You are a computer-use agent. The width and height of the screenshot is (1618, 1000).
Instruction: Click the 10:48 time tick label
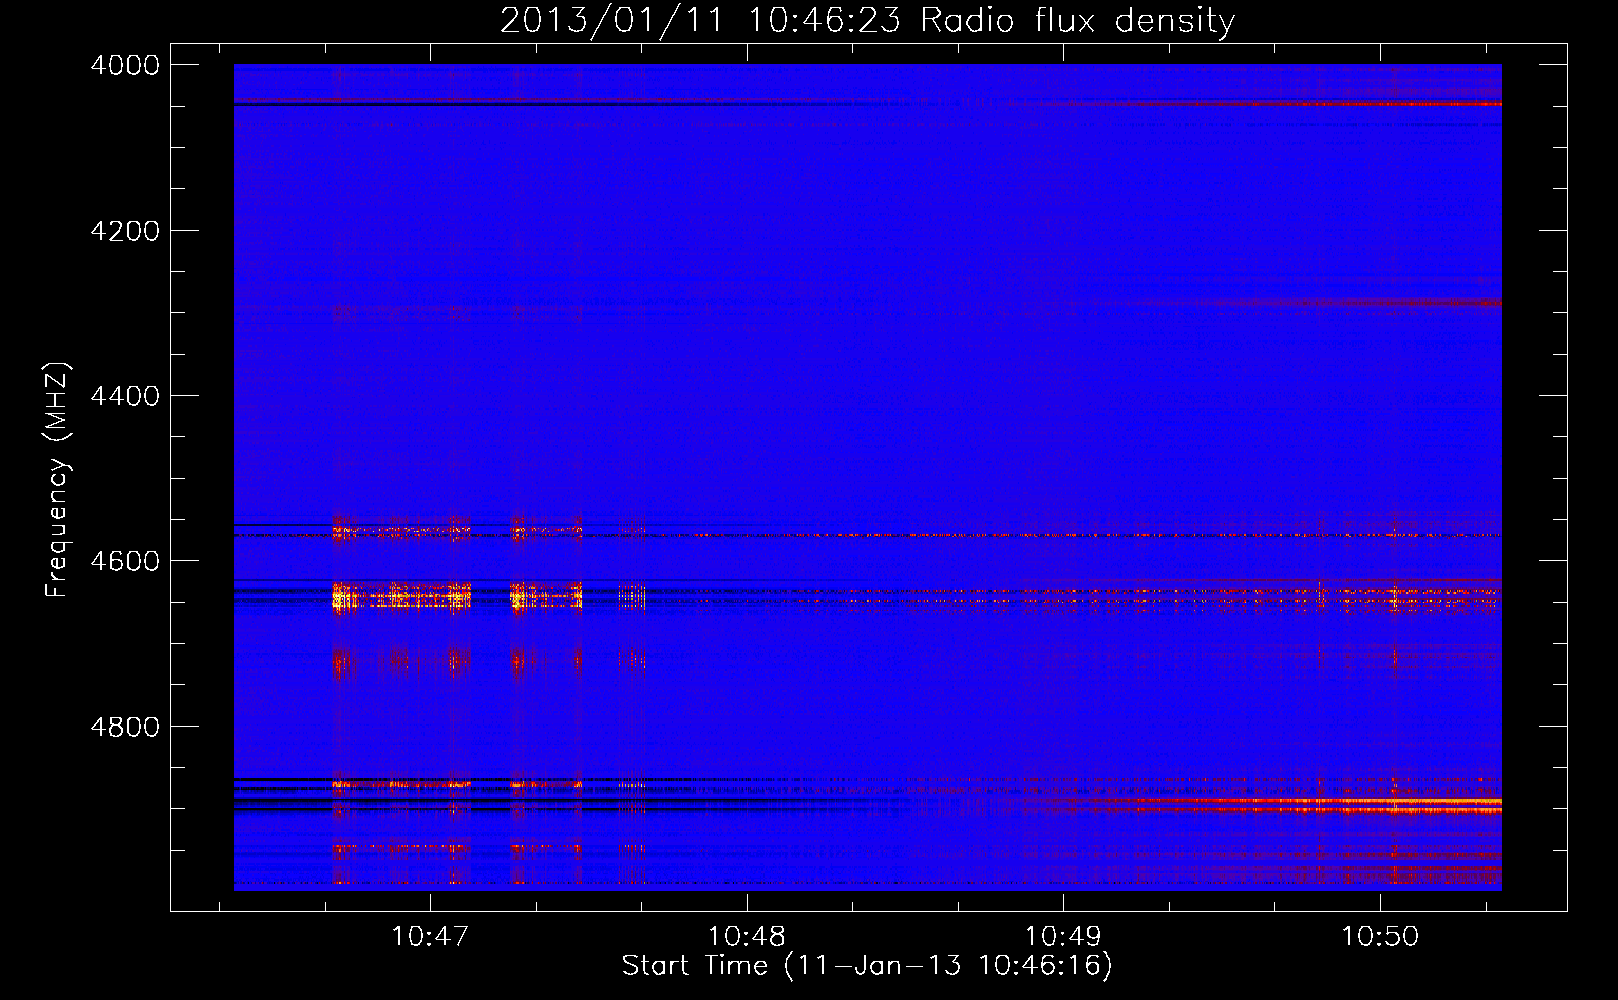[x=747, y=936]
